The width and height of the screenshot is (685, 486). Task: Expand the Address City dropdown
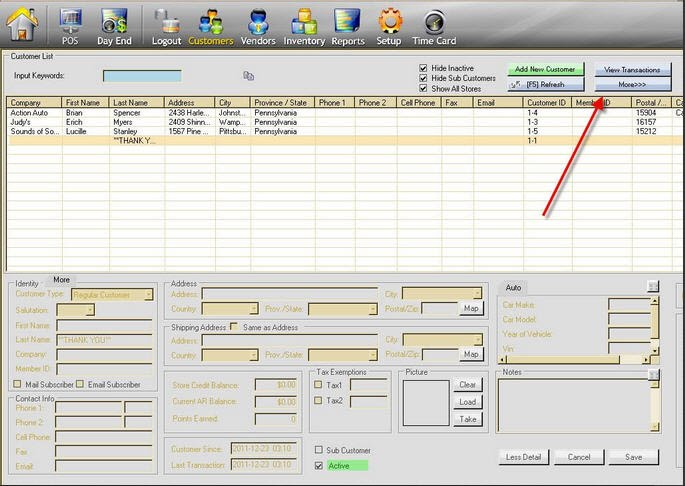[x=476, y=294]
